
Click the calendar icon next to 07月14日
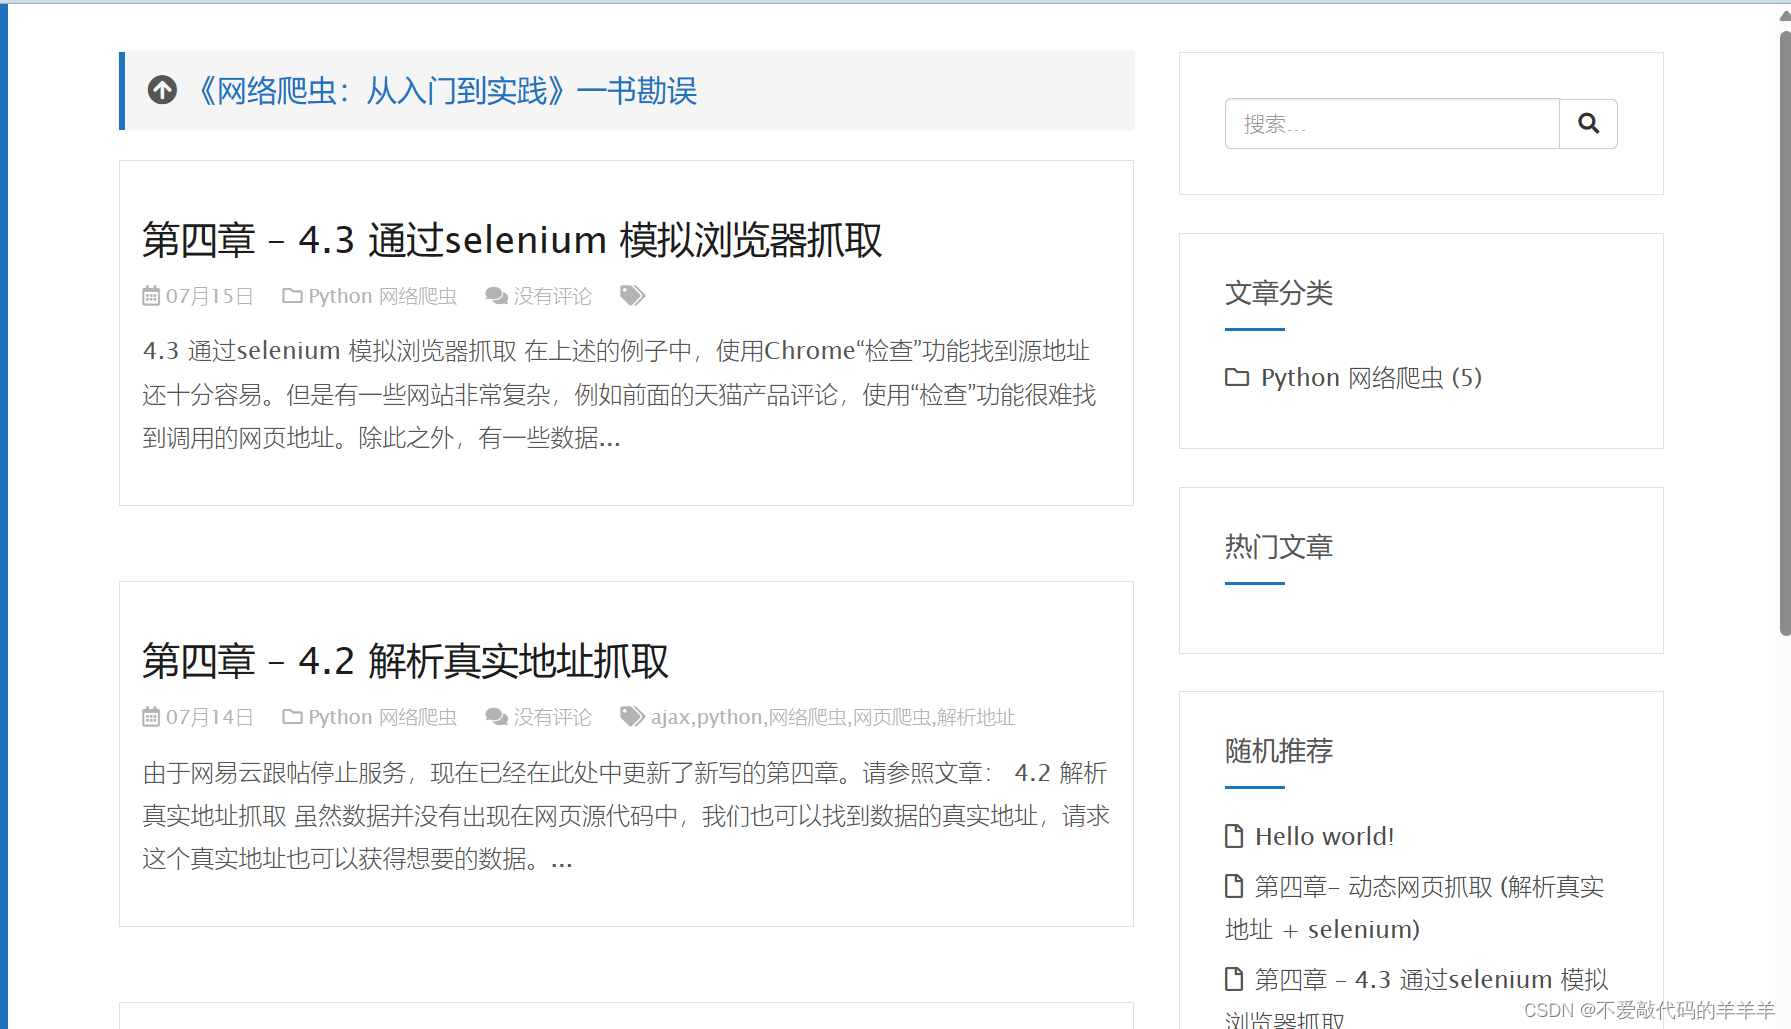[150, 716]
